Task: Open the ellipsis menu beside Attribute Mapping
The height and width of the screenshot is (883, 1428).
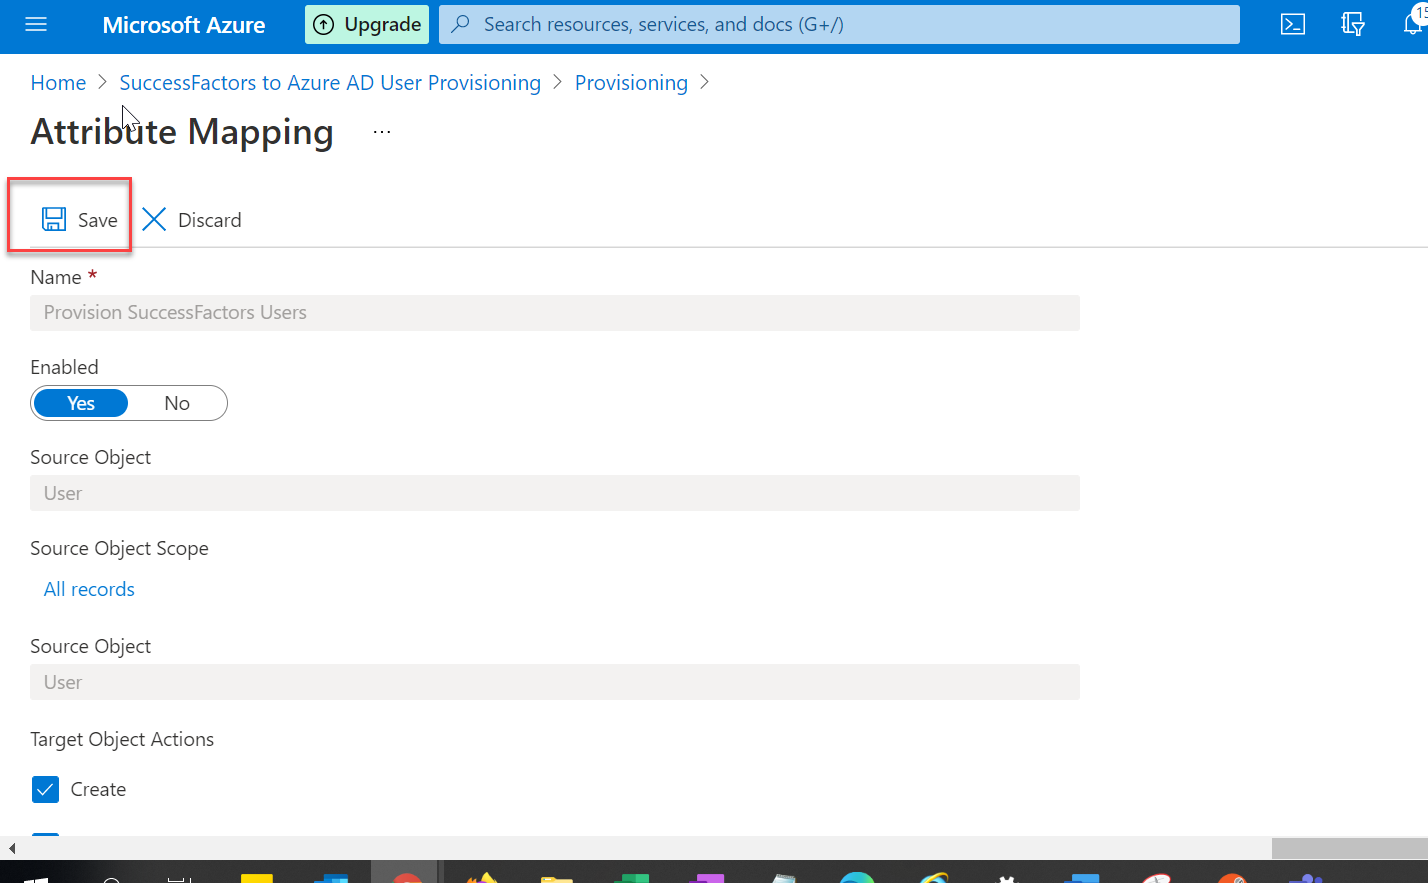Action: click(380, 130)
